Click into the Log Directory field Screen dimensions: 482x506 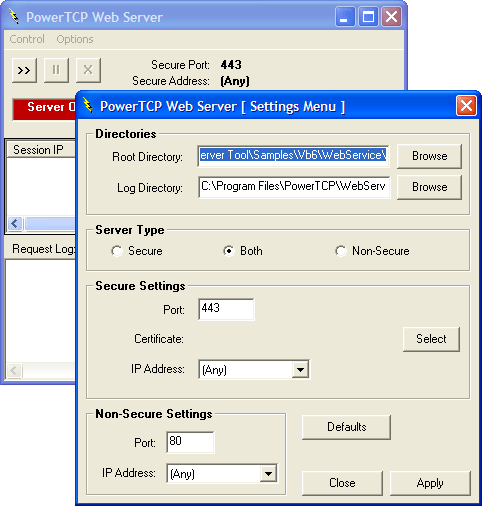click(294, 187)
